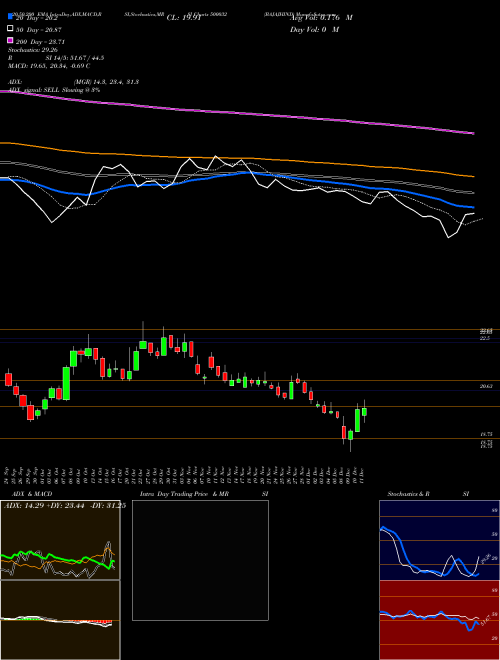Click the '(MGR) 14.3, 23.4, 31.3' ADX values
Image resolution: width=500 pixels, height=660 pixels.
click(106, 82)
